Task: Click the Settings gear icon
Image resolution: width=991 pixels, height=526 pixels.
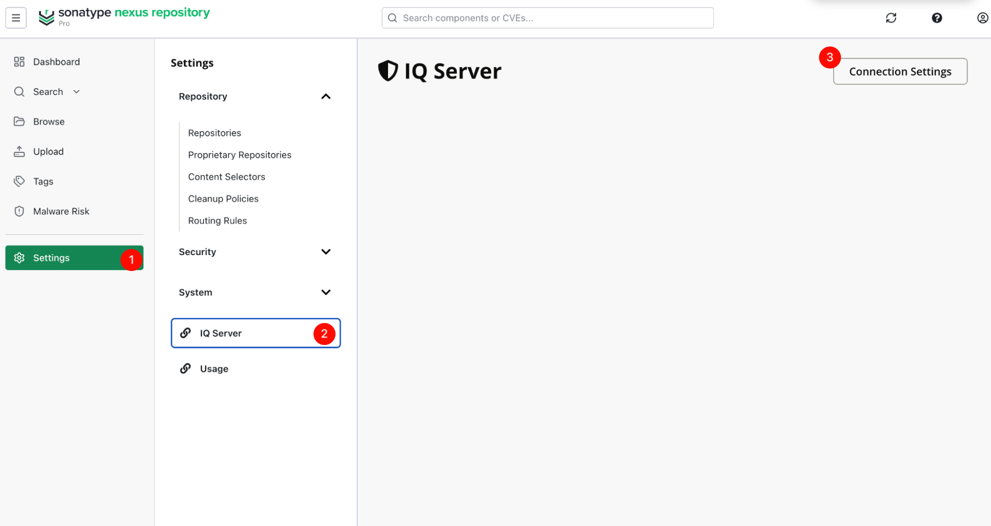Action: click(x=19, y=258)
